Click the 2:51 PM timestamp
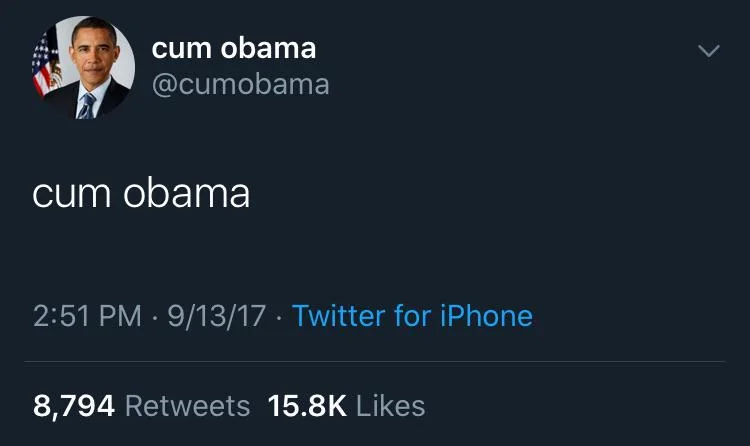The image size is (750, 446). click(87, 317)
